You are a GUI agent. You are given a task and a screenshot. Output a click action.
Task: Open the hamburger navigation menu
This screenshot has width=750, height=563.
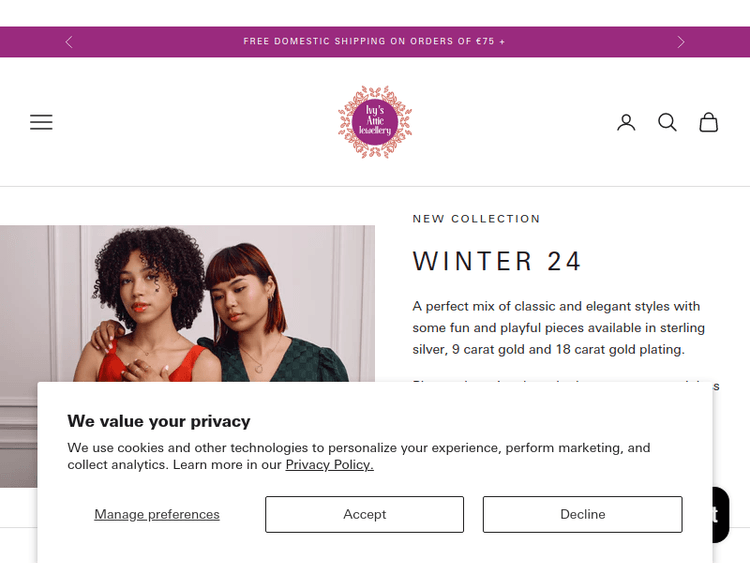coord(41,122)
